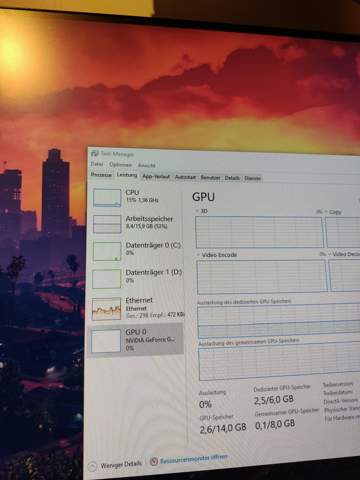Switch to the App-Verlauf tab
360x480 pixels.
point(156,176)
